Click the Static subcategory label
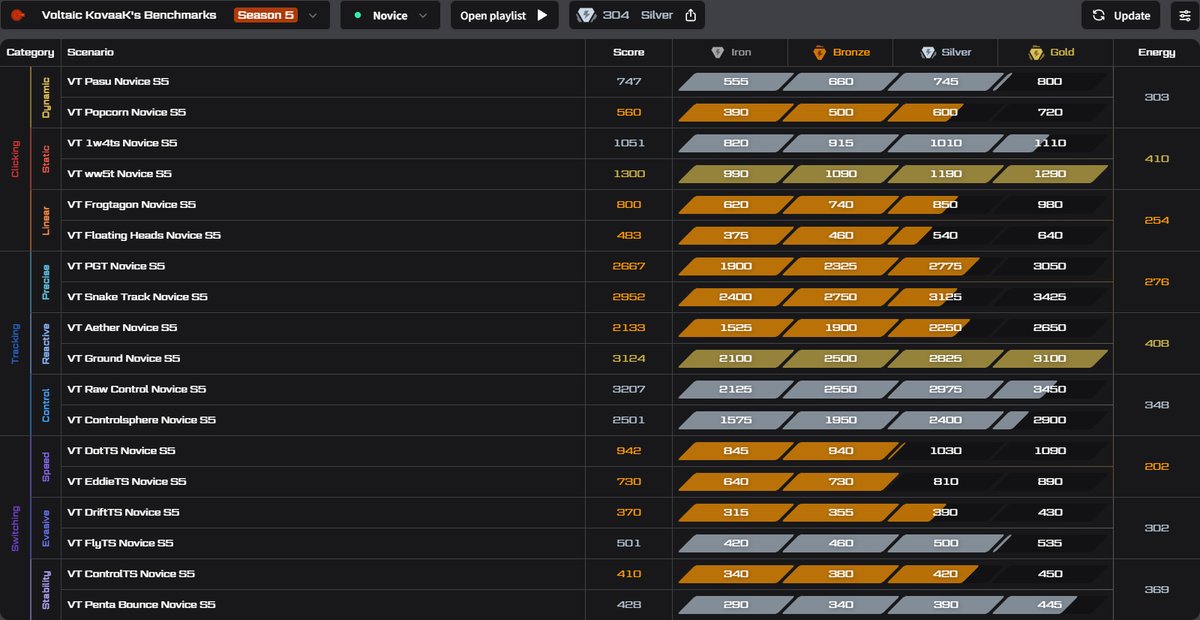Image resolution: width=1200 pixels, height=620 pixels. click(46, 159)
